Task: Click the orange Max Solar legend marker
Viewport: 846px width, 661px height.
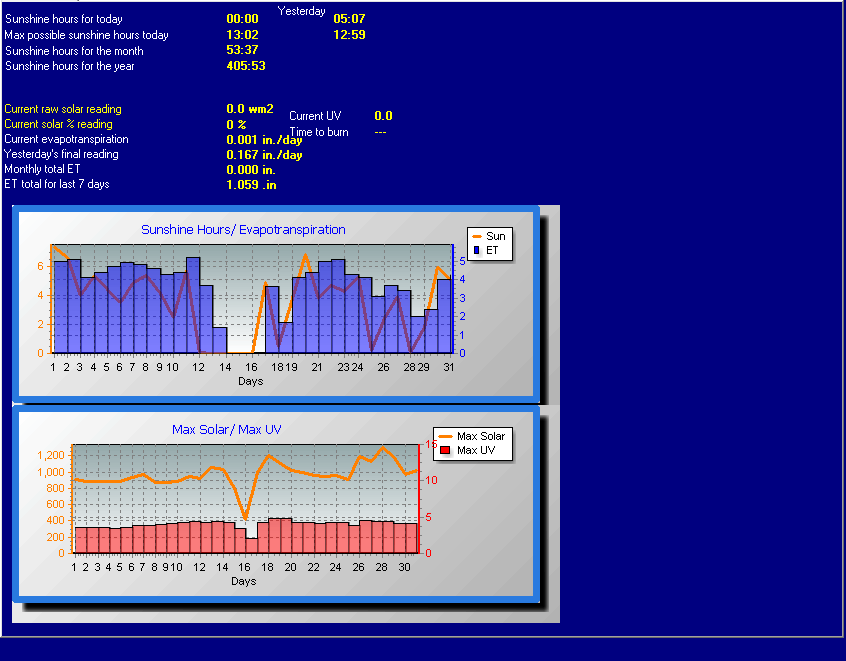Action: pyautogui.click(x=445, y=436)
